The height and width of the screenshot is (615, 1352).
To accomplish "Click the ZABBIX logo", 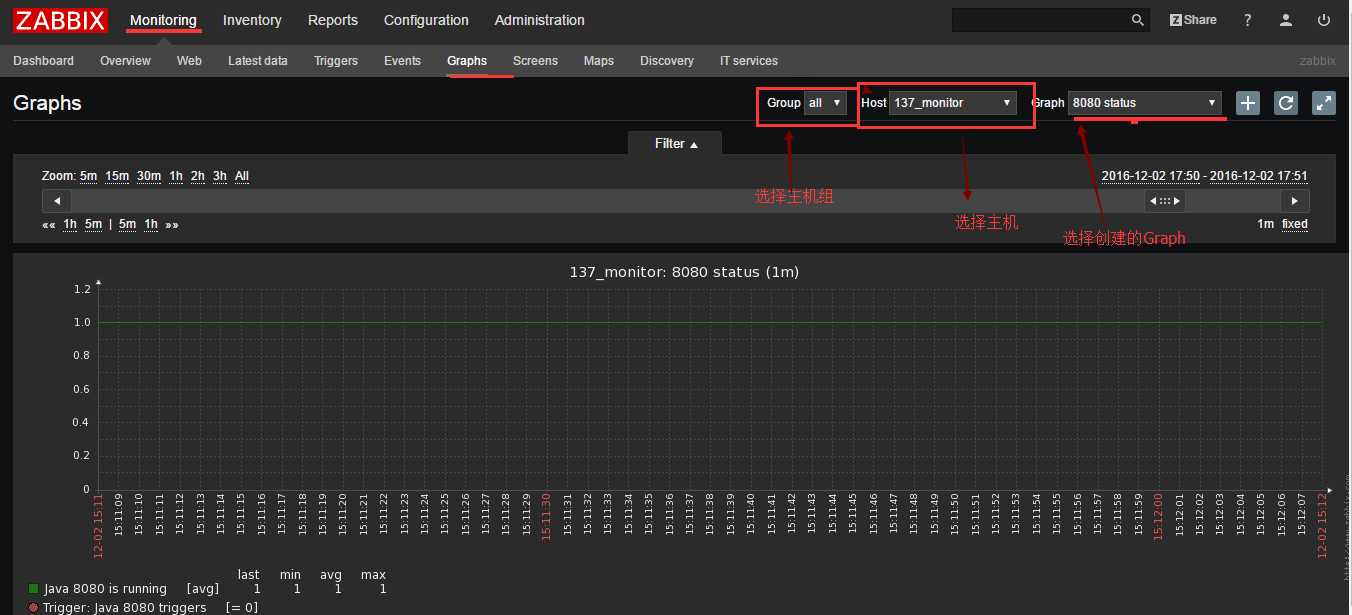I will [61, 20].
